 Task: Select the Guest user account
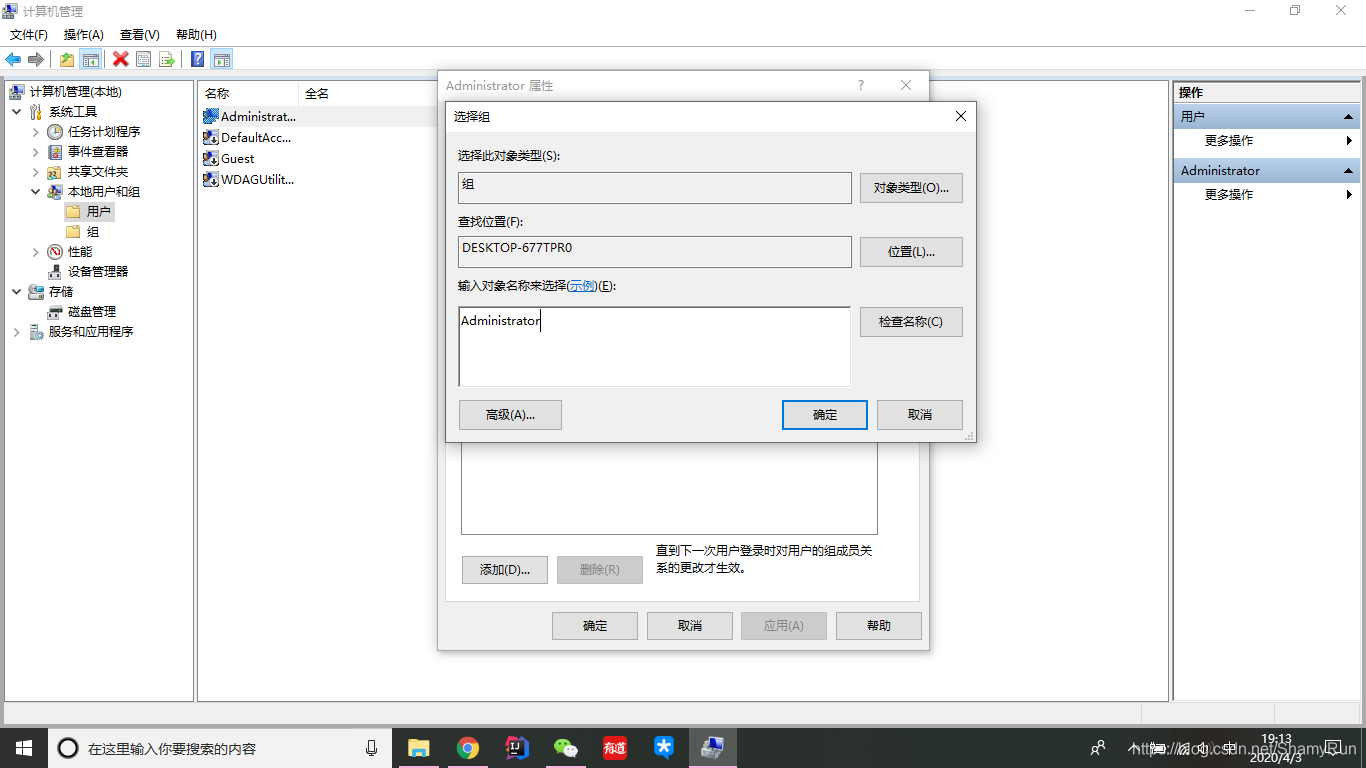240,158
